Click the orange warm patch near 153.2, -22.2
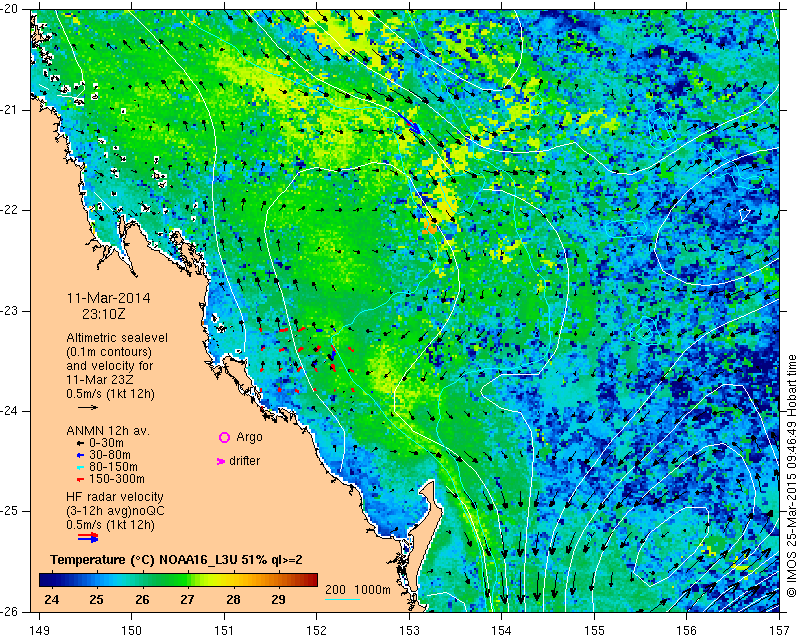 click(430, 228)
